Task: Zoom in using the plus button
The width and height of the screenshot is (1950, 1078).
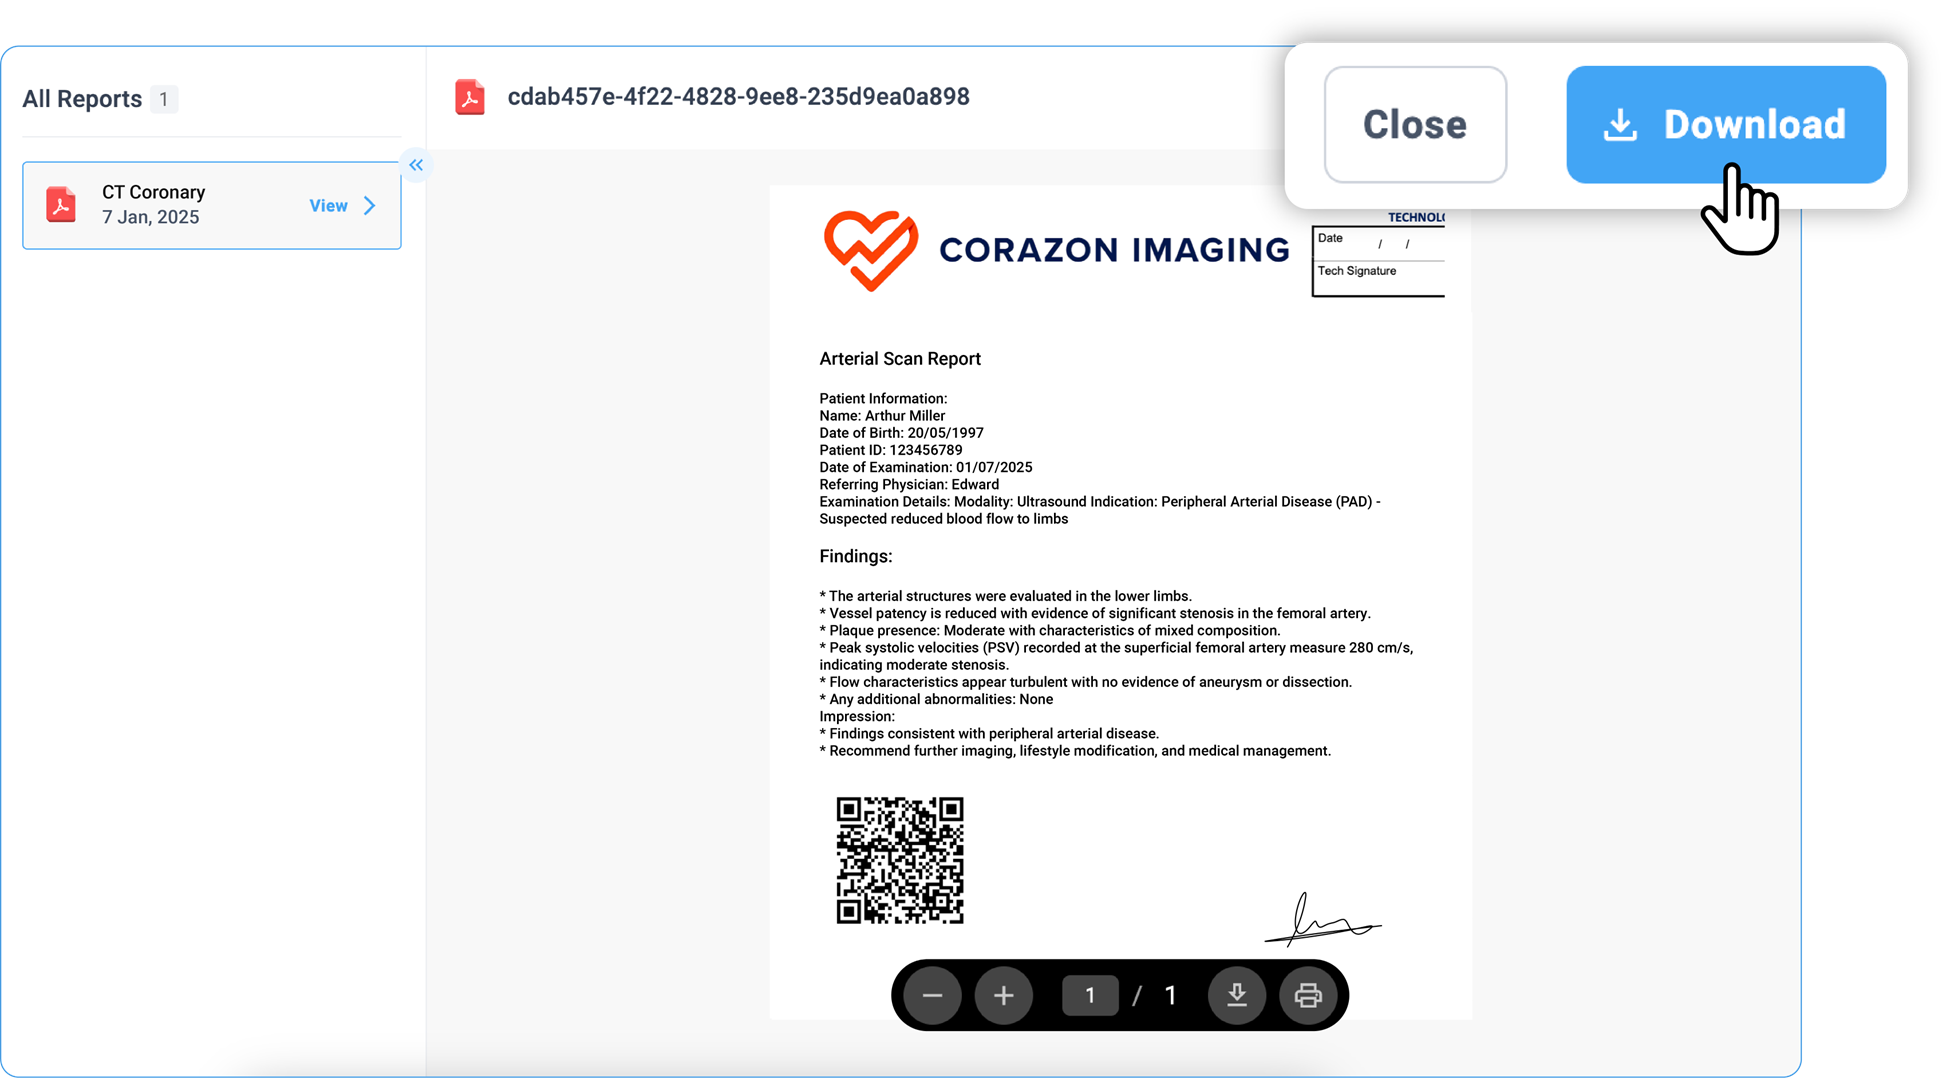Action: coord(1003,995)
